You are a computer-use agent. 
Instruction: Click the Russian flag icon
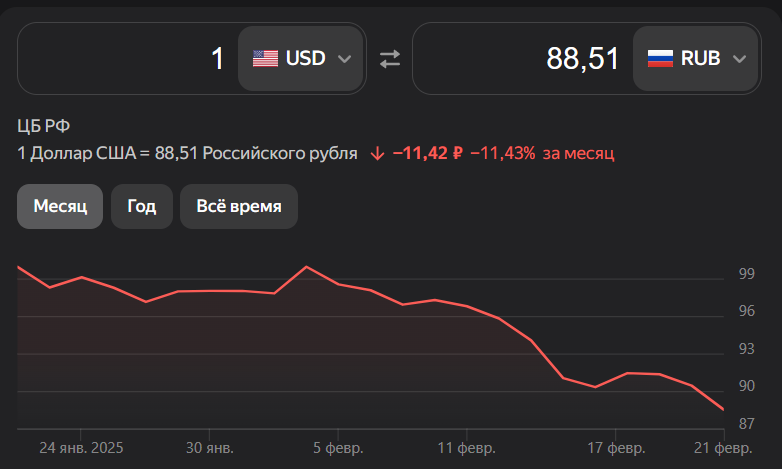[660, 59]
